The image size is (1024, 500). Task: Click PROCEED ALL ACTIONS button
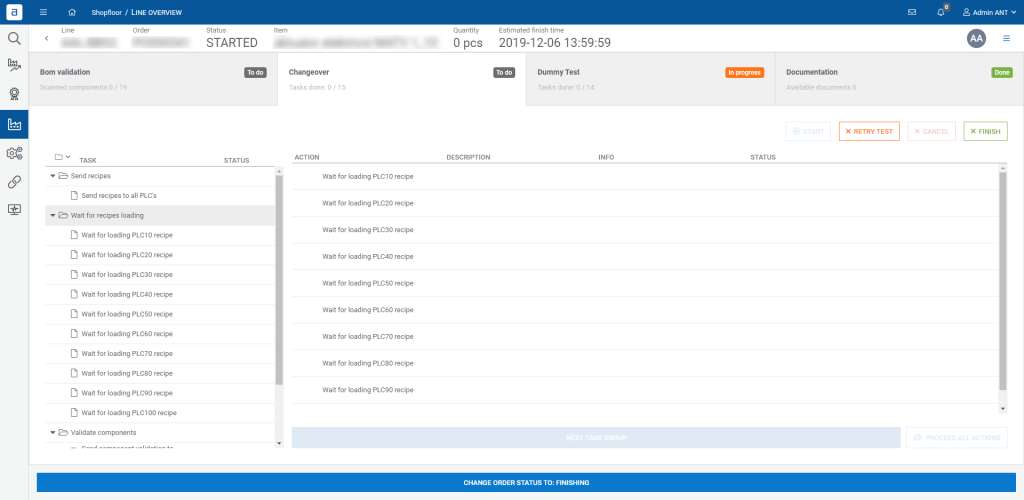click(957, 437)
